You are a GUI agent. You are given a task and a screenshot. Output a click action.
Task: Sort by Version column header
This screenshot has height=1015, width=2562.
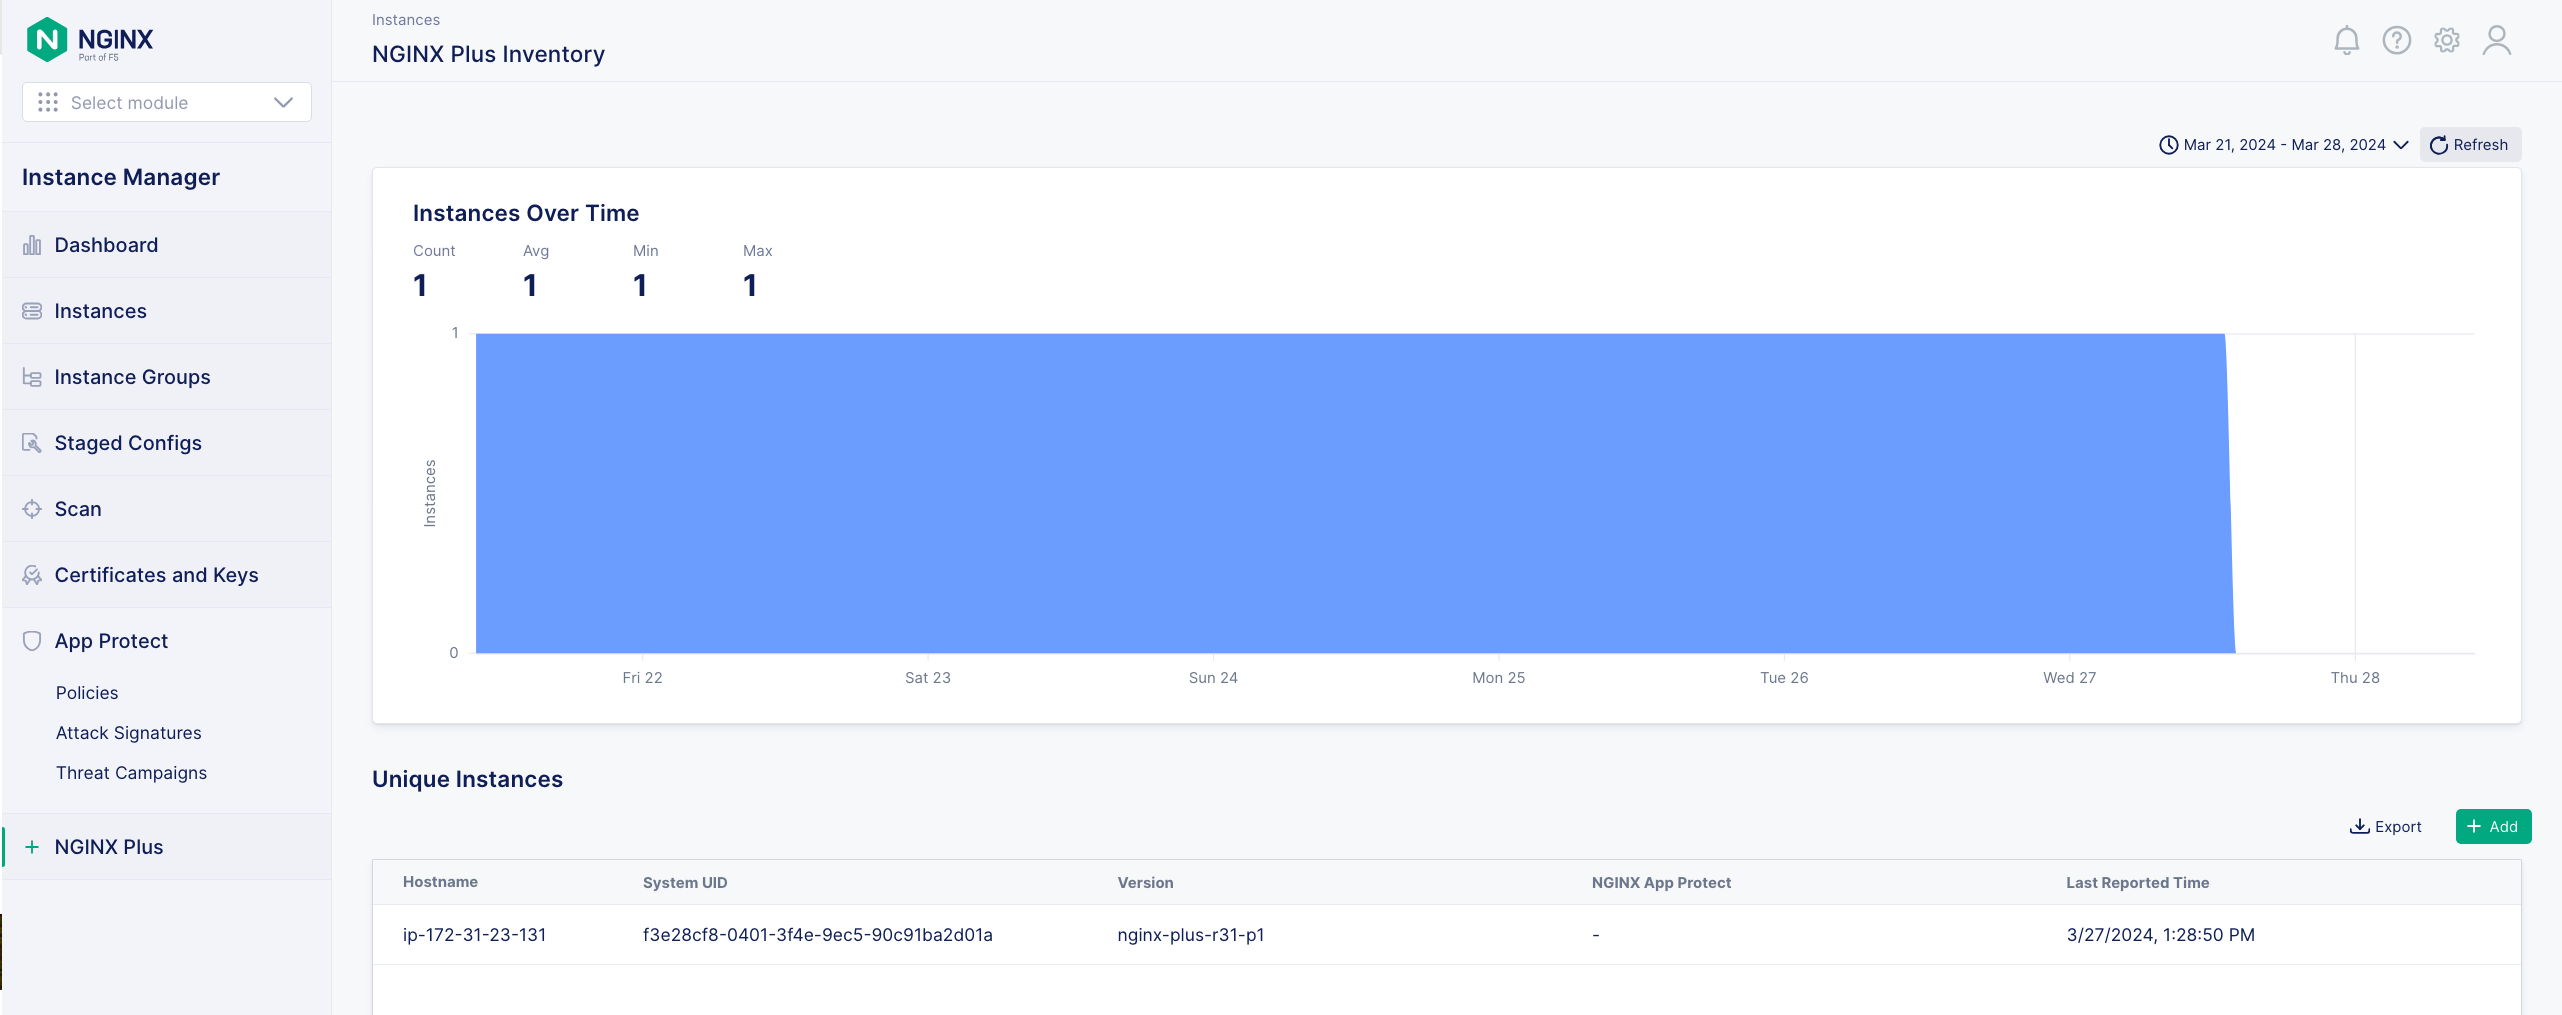(x=1145, y=883)
